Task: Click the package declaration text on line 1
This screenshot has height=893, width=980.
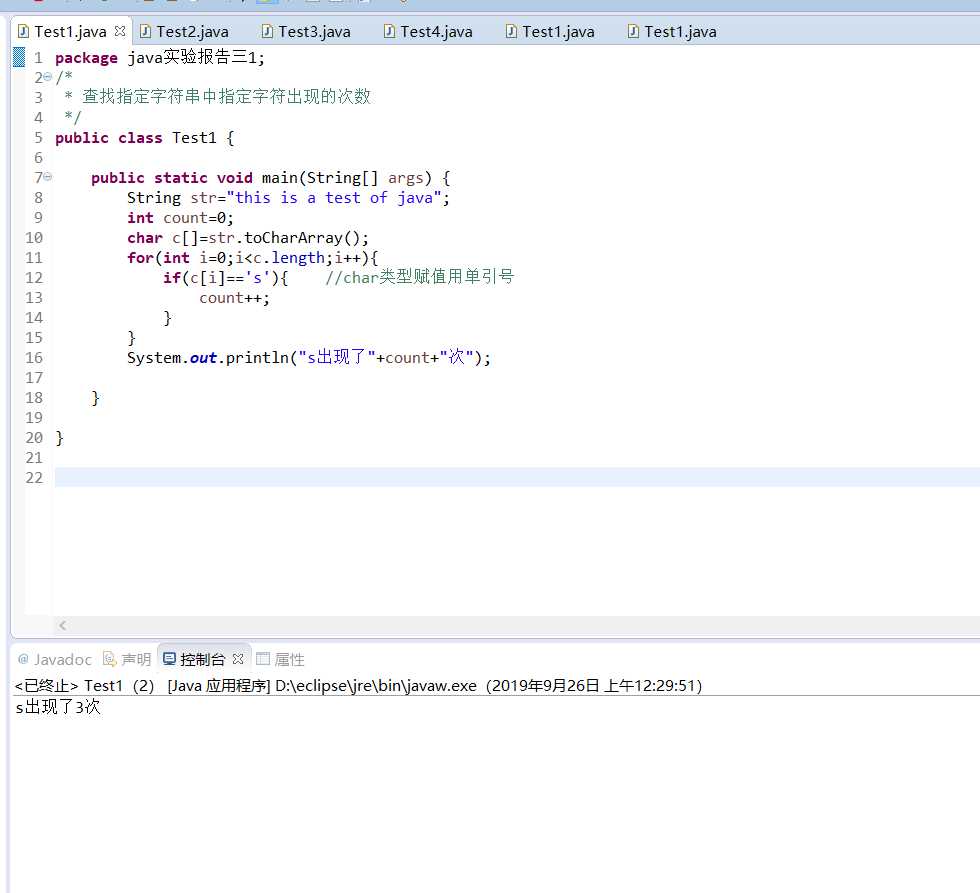Action: point(160,57)
